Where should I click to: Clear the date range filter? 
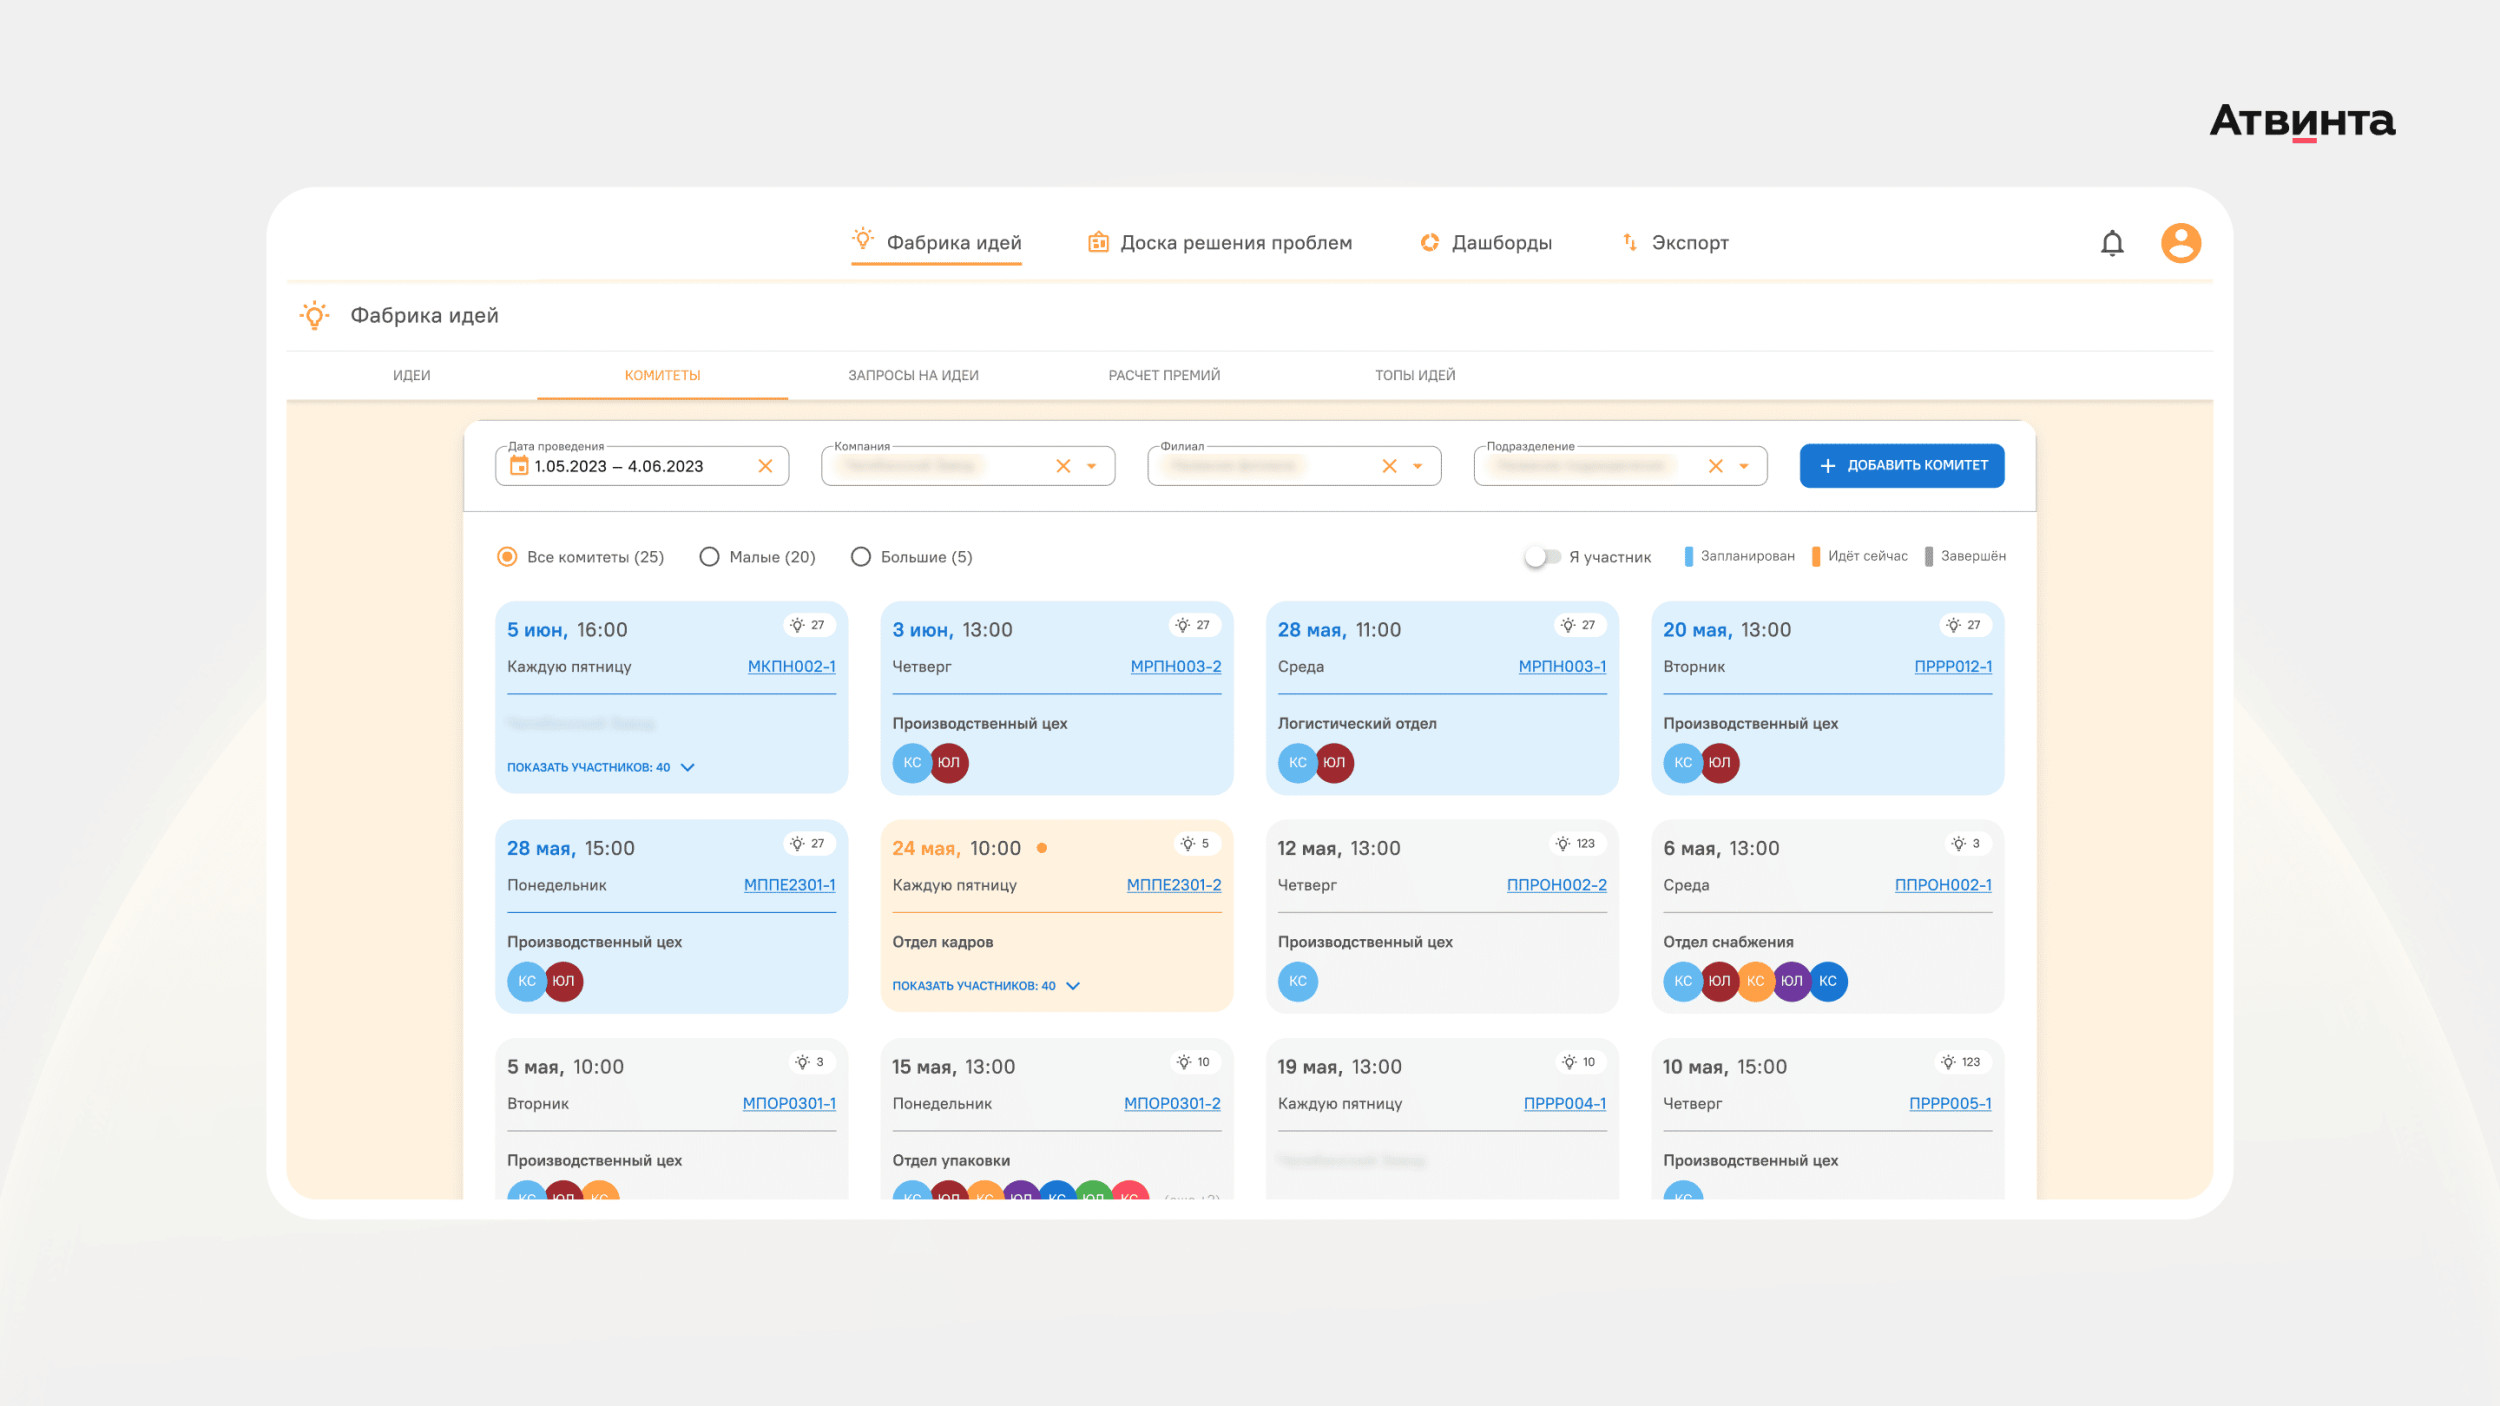pos(765,466)
